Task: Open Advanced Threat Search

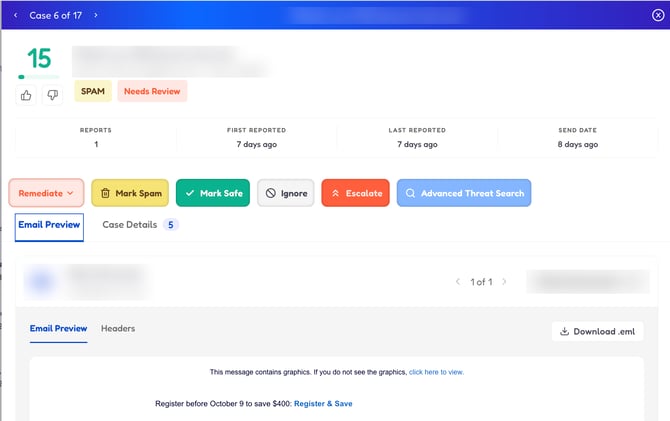Action: pos(464,193)
